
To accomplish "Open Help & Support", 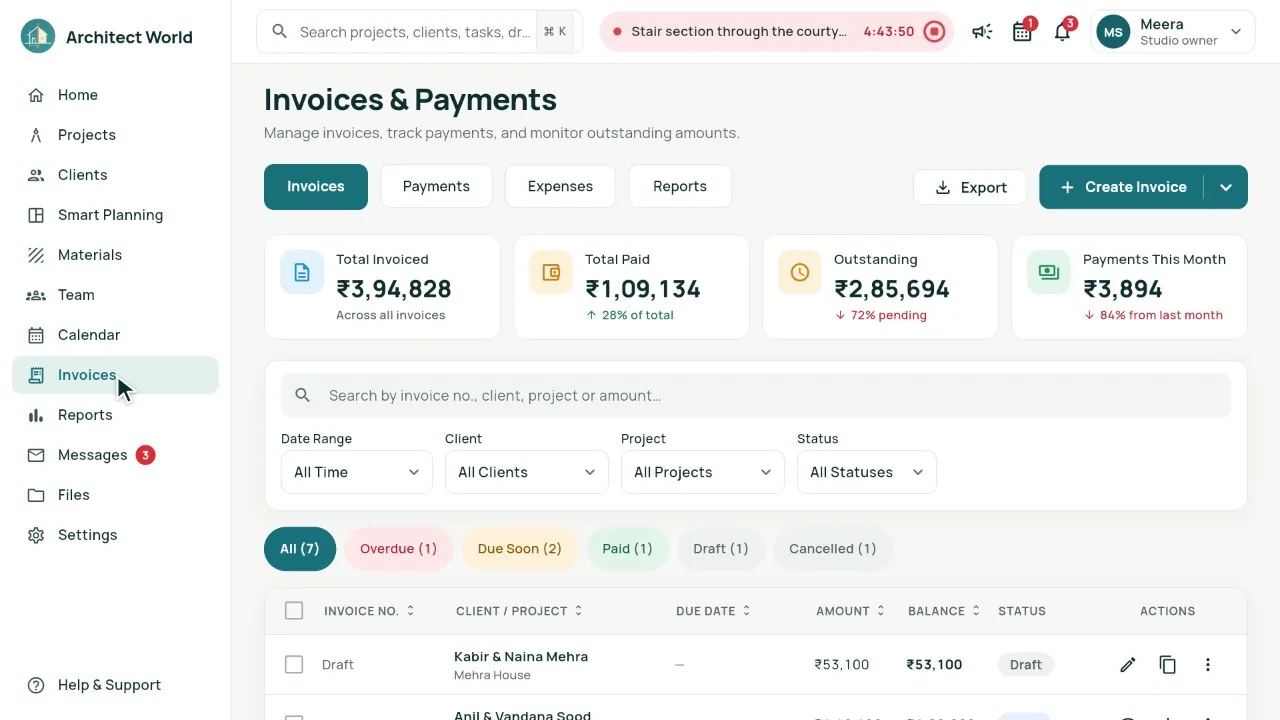I will (x=115, y=685).
